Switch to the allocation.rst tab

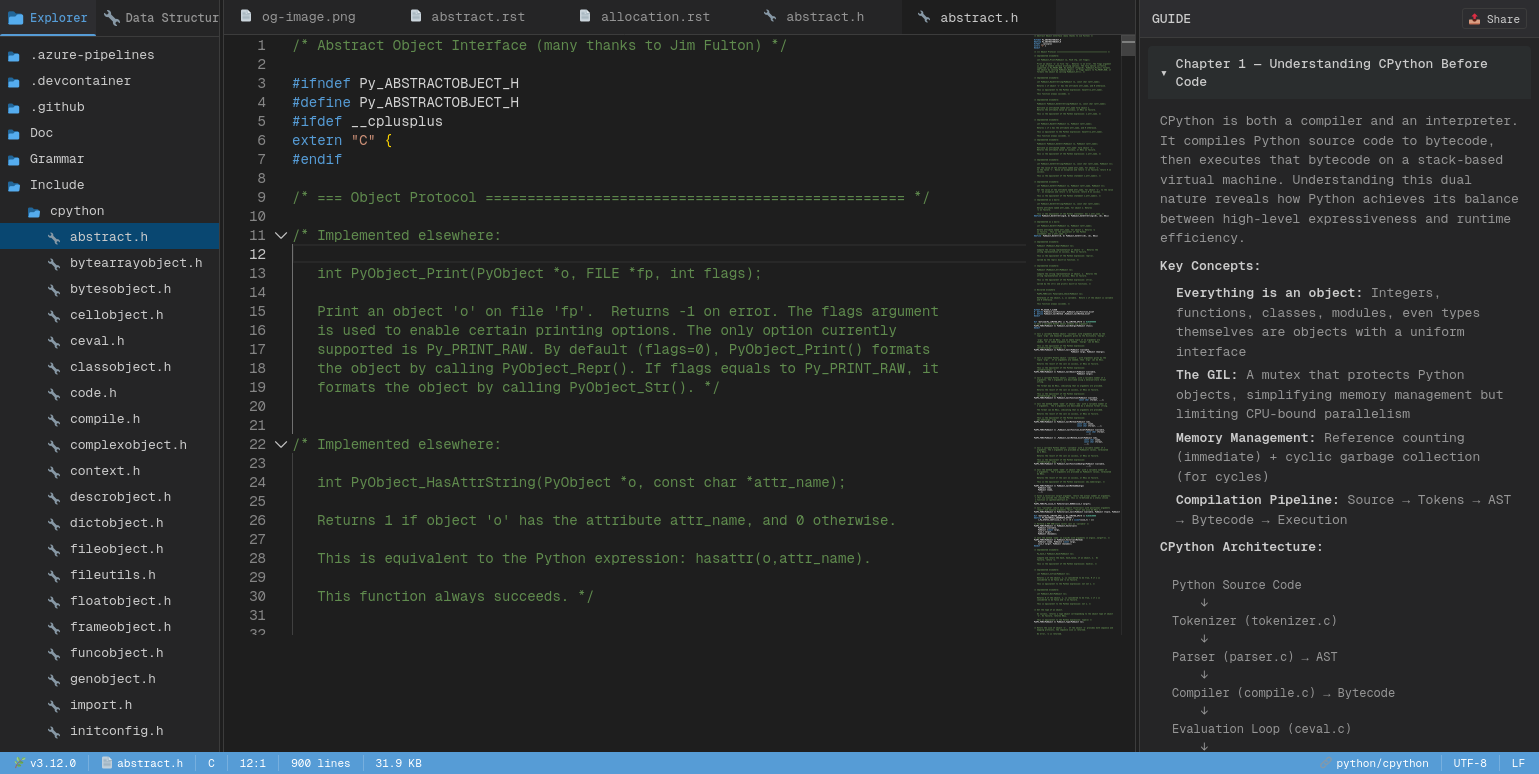coord(655,17)
